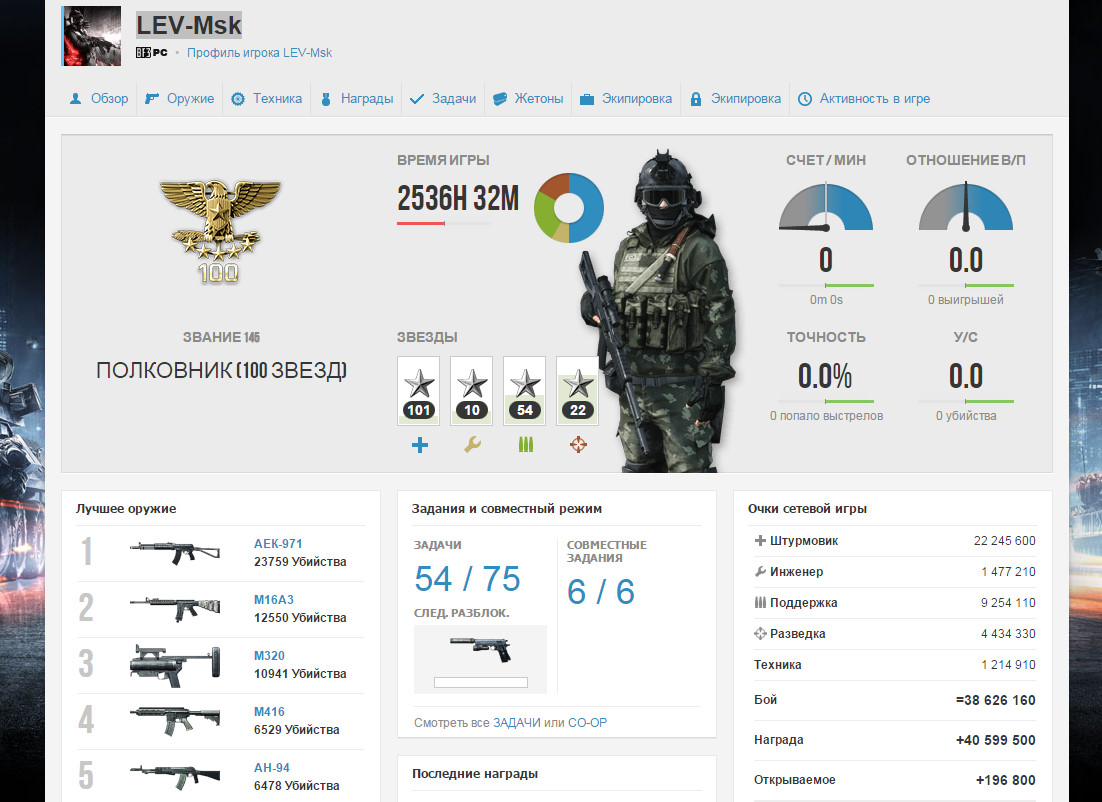Open the AEK-971 weapon link
Viewport: 1102px width, 802px height.
coord(278,544)
